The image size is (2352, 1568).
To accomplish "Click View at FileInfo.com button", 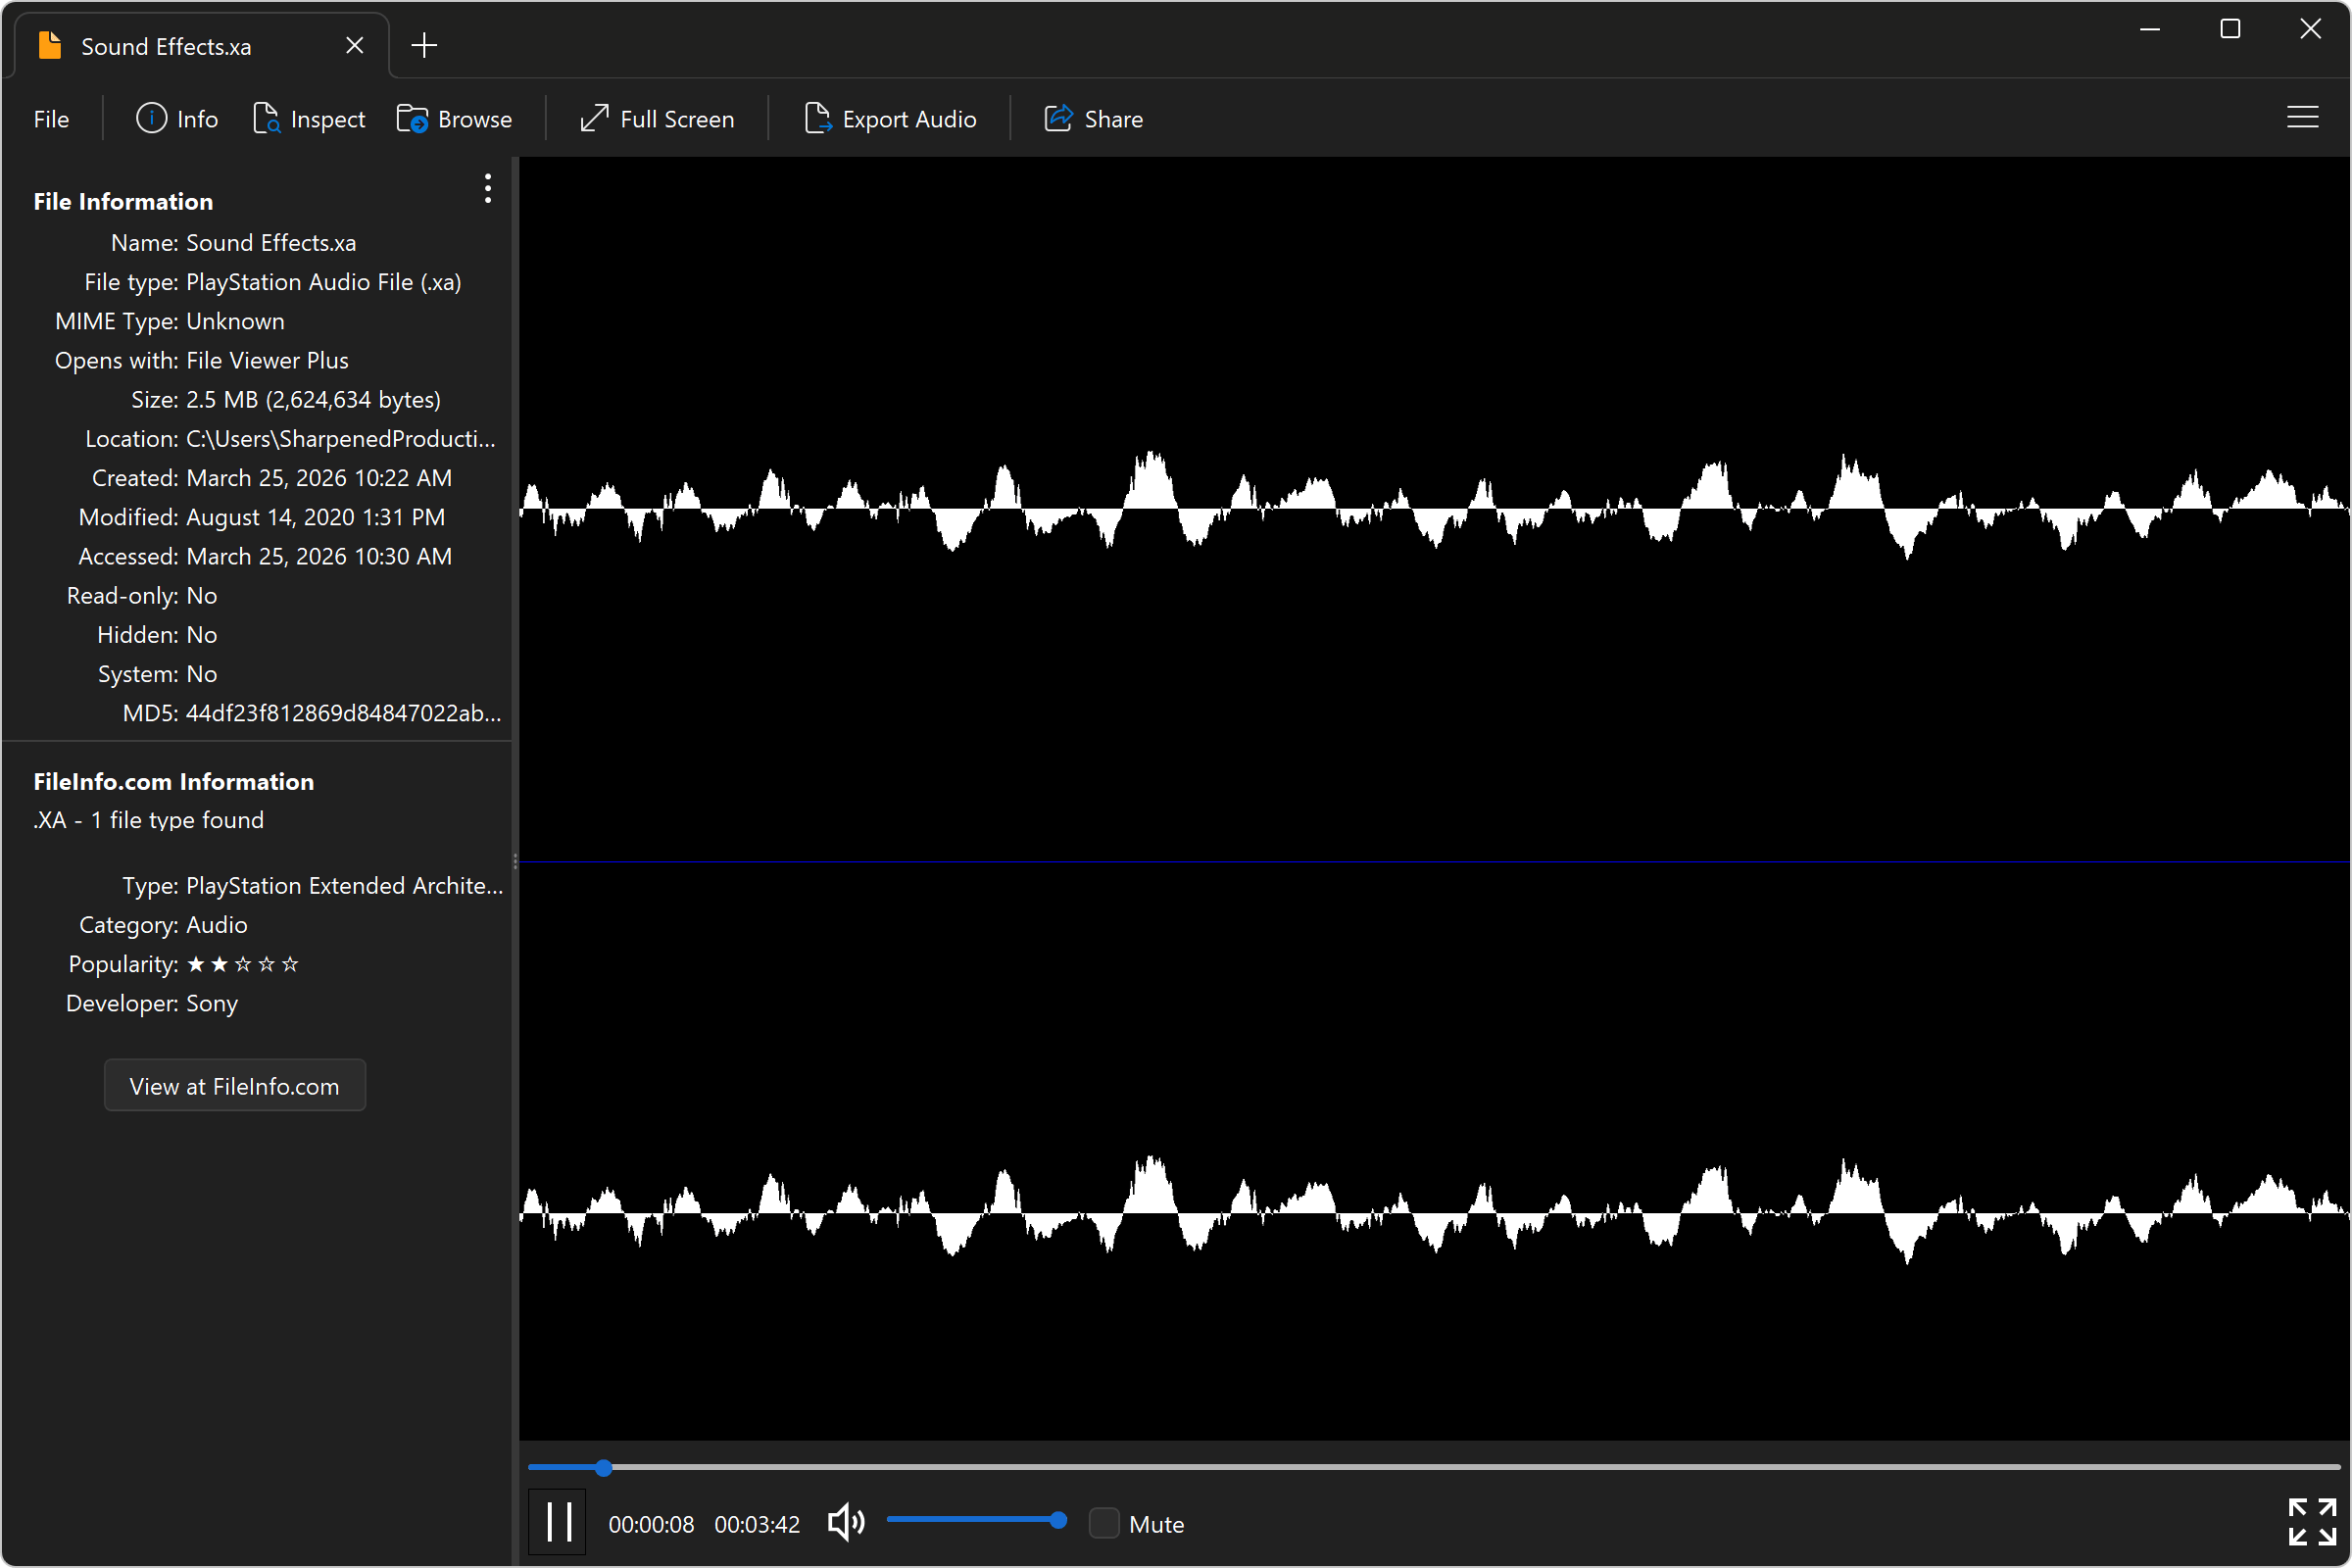I will pyautogui.click(x=235, y=1086).
